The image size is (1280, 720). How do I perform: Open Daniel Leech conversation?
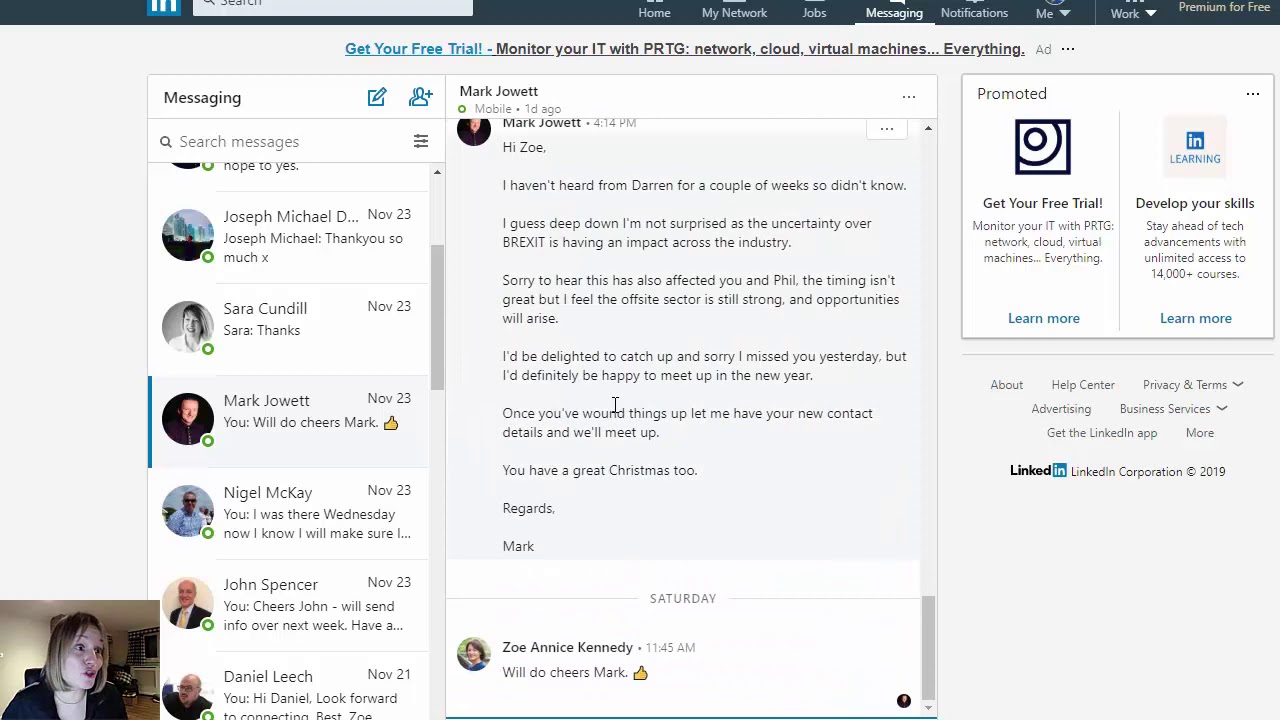tap(288, 687)
